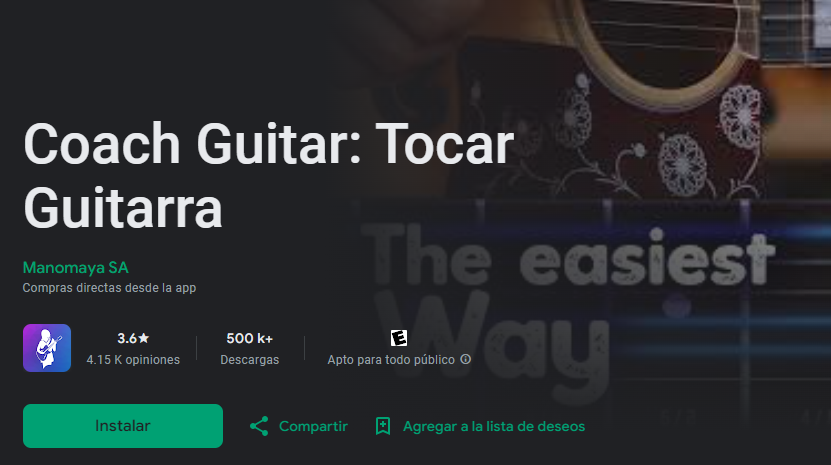
Task: Open the Manomaya SA developer page
Action: [x=76, y=268]
